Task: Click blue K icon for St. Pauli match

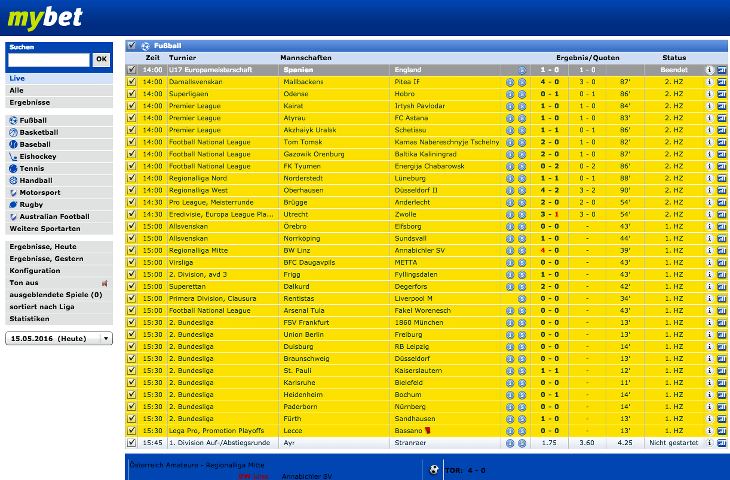Action: tap(522, 371)
